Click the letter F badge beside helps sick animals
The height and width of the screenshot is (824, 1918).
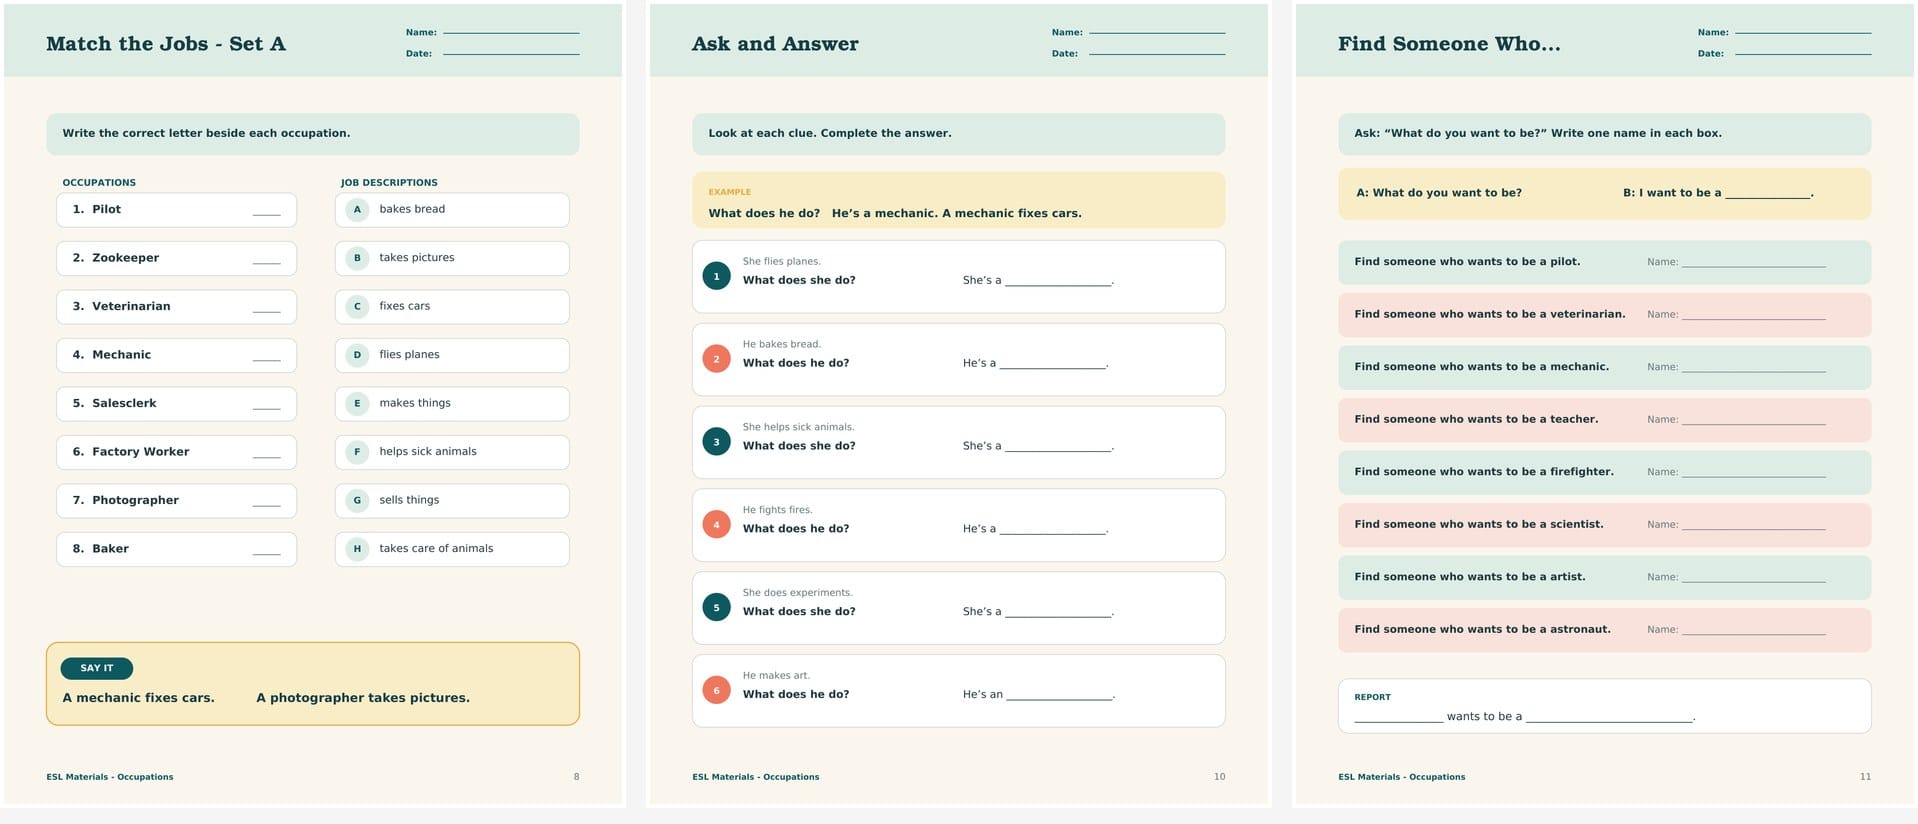[357, 452]
